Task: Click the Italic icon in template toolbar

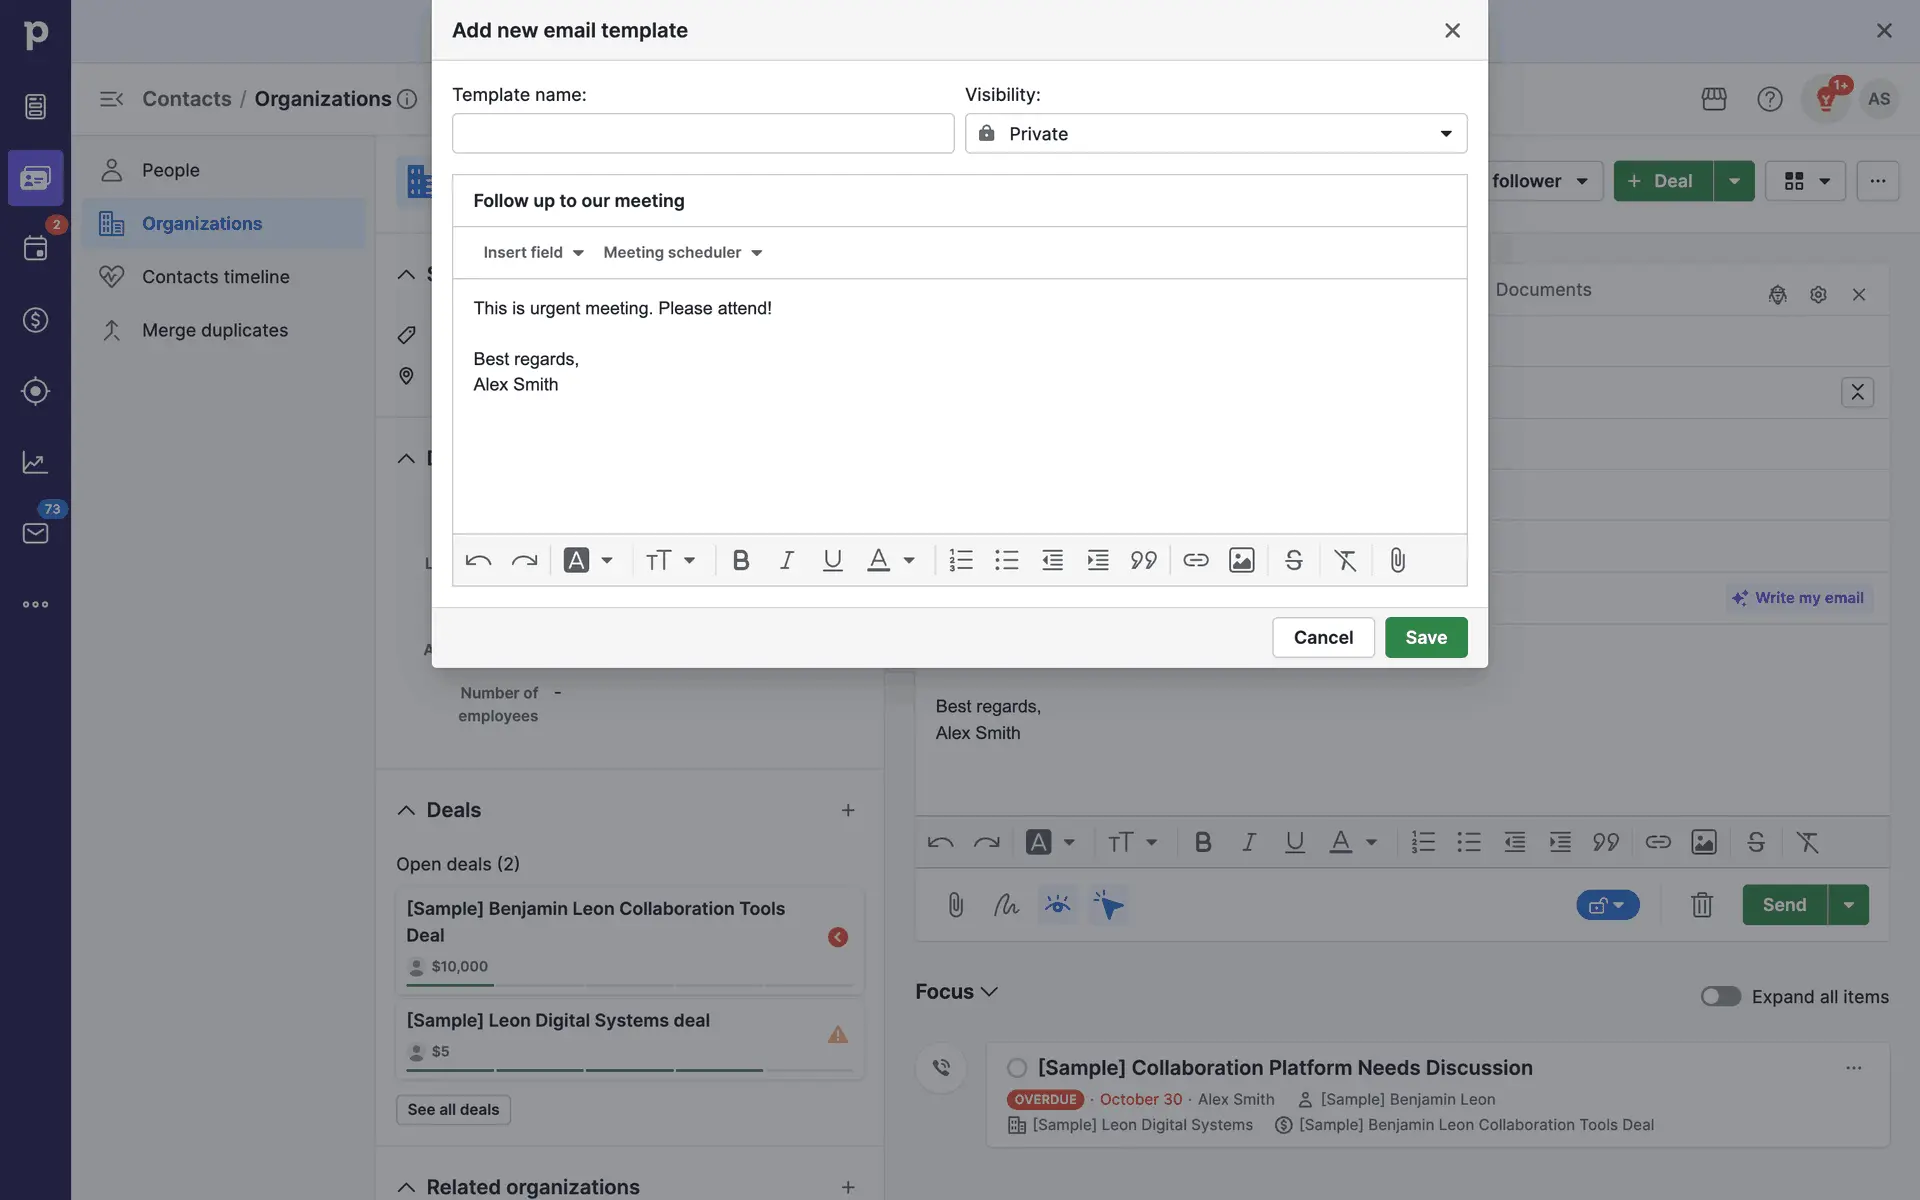Action: (787, 560)
